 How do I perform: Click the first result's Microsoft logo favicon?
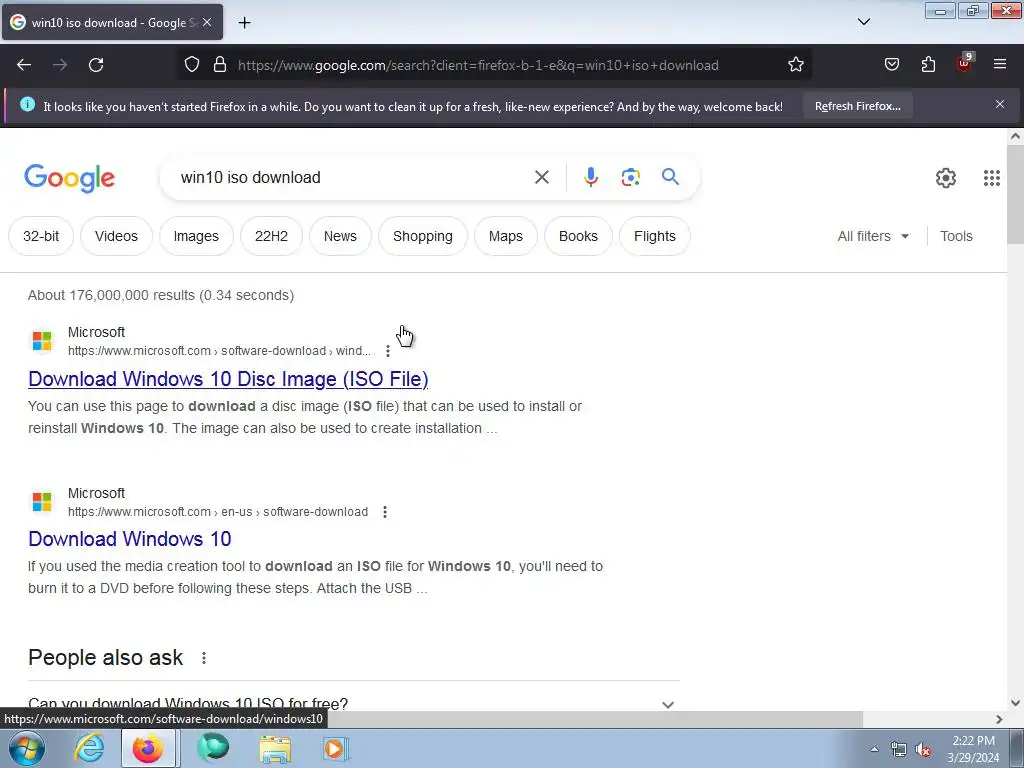click(42, 341)
